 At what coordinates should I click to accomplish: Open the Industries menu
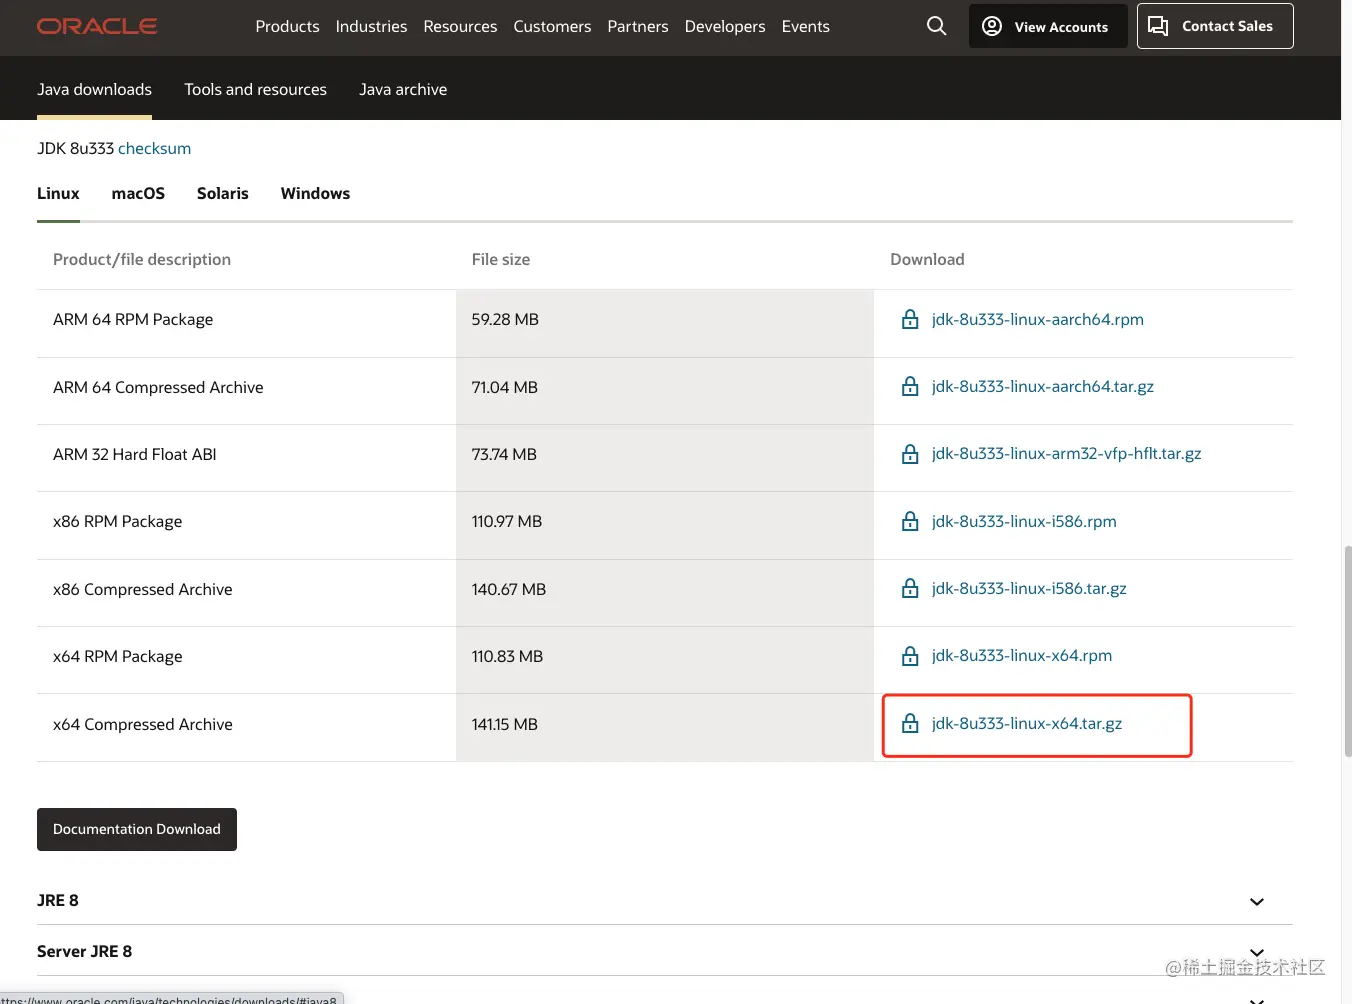[371, 26]
